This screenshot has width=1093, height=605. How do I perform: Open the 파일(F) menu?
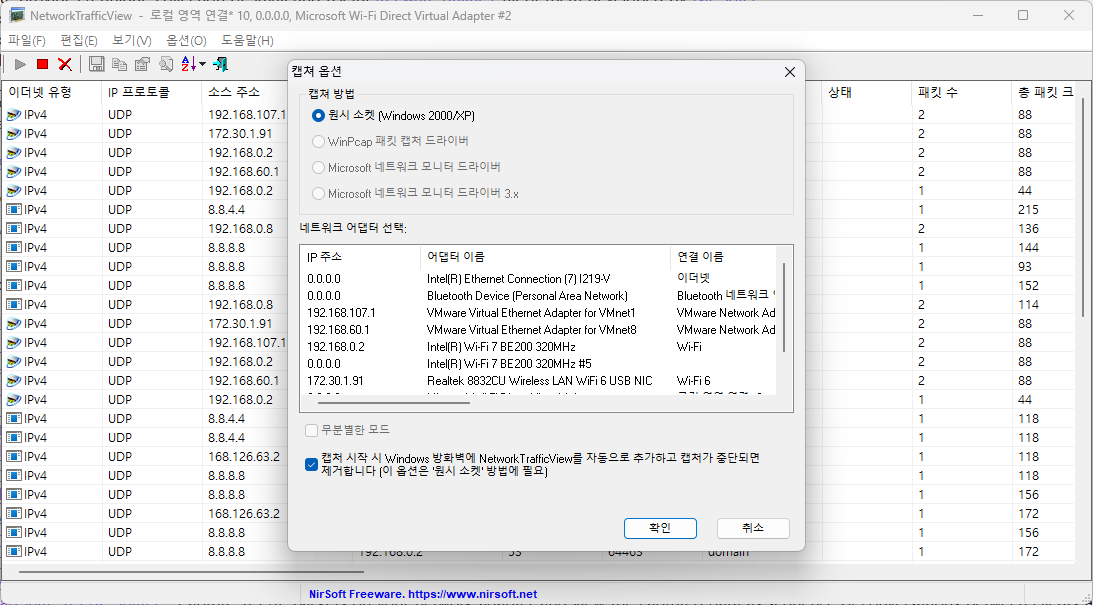coord(26,40)
